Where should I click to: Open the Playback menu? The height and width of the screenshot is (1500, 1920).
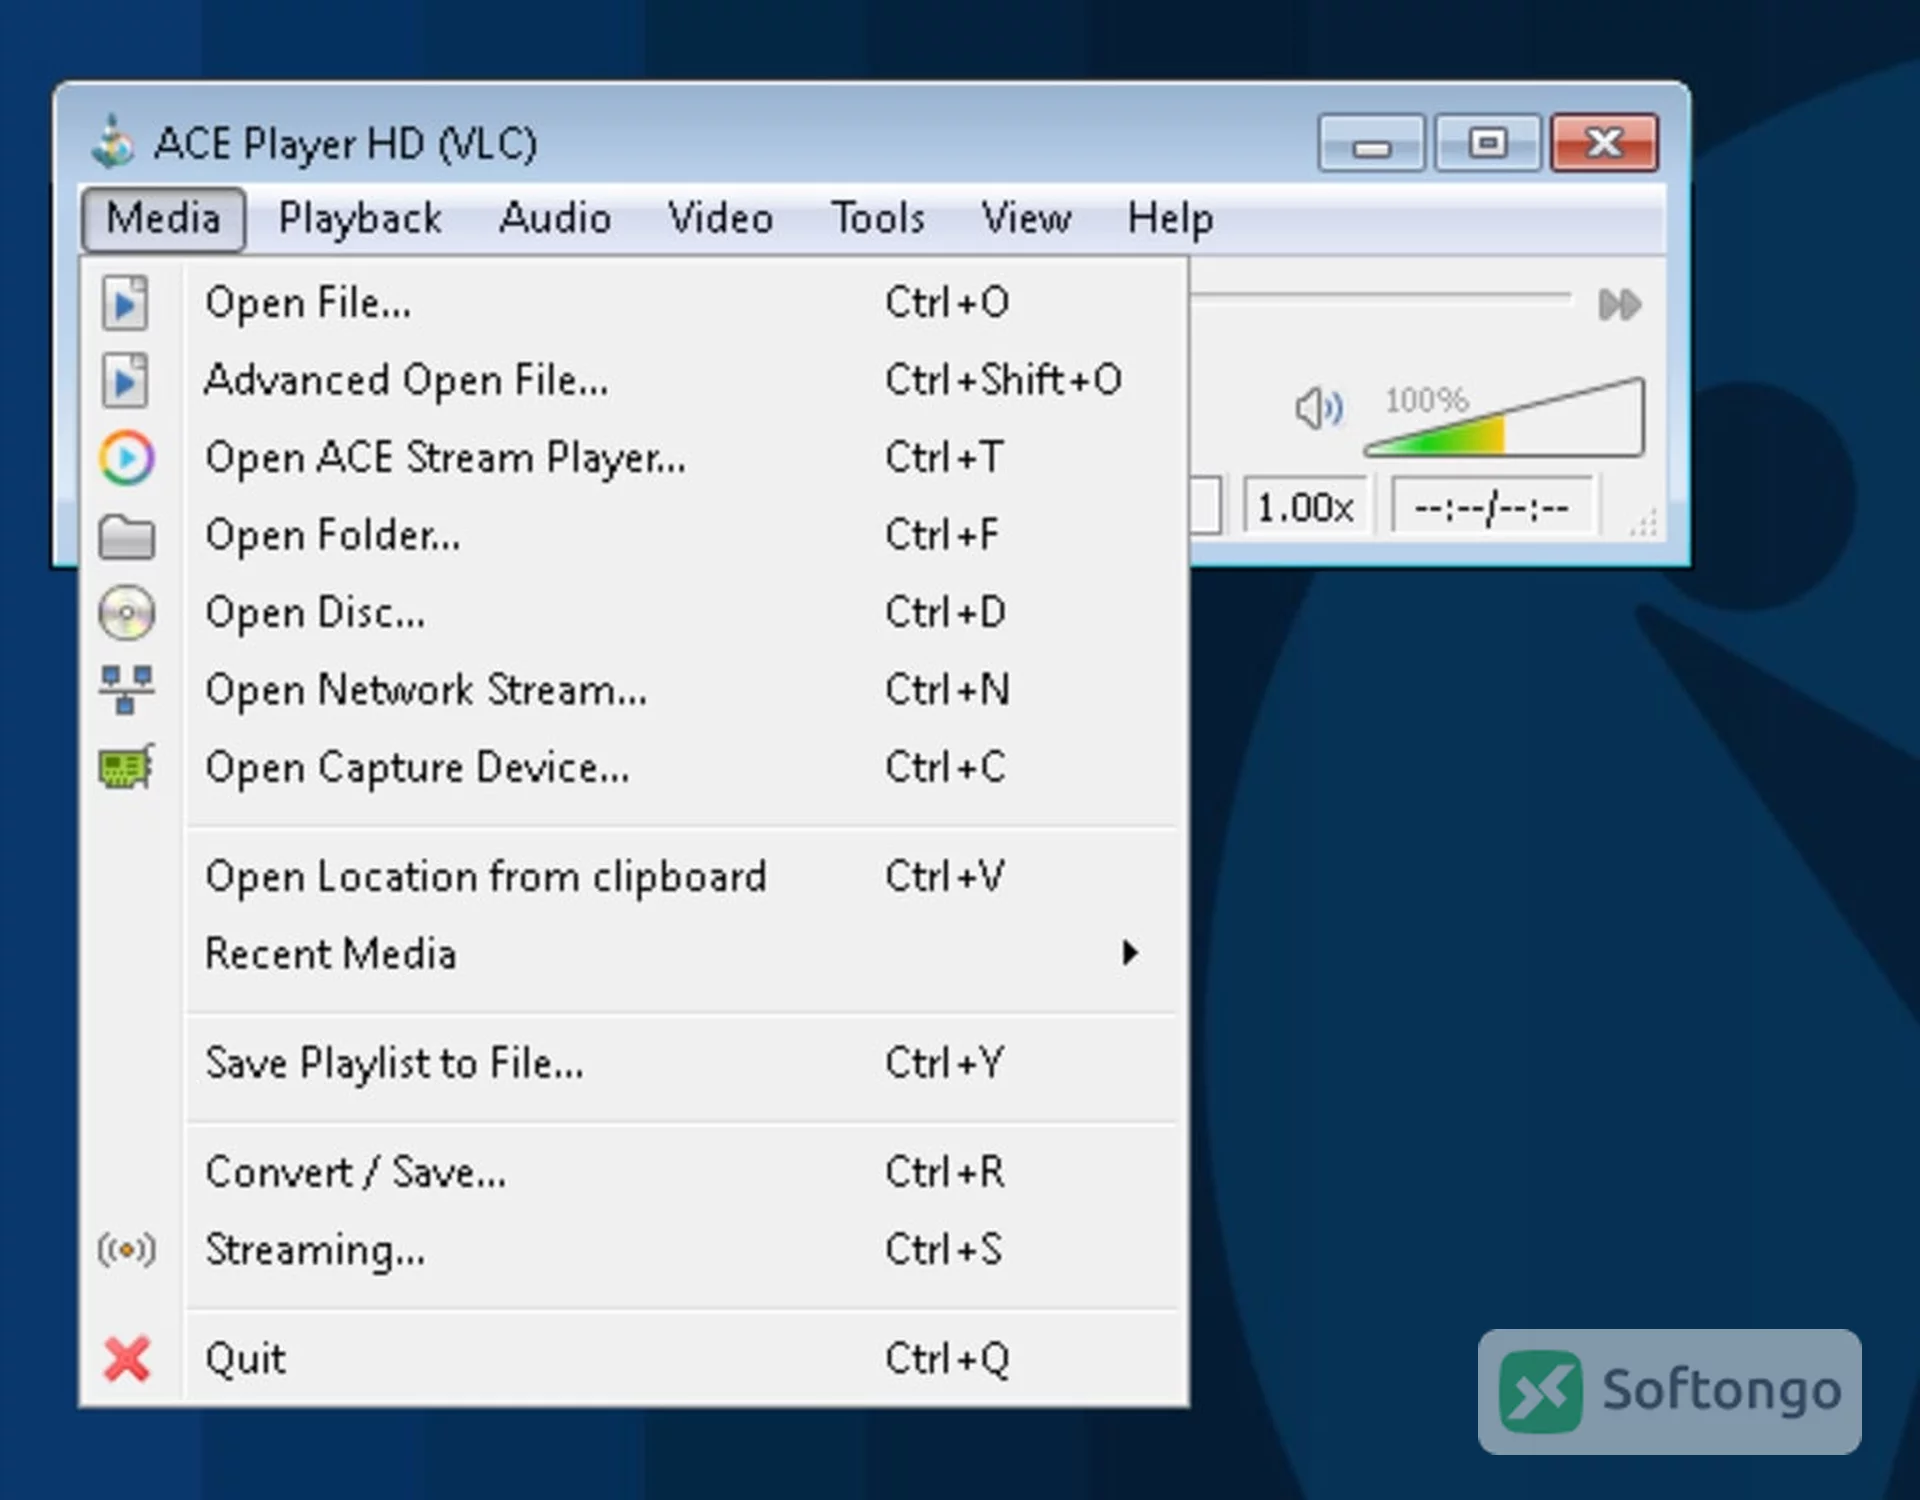tap(360, 218)
